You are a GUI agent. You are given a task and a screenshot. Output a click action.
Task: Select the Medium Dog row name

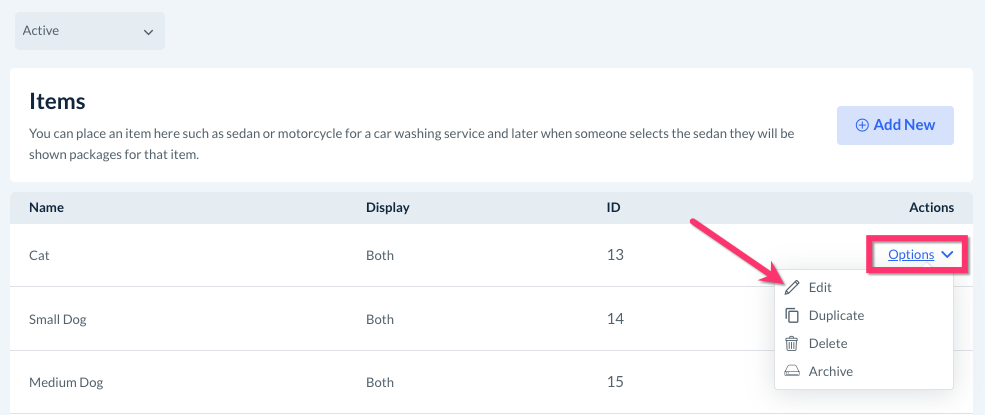click(x=66, y=382)
